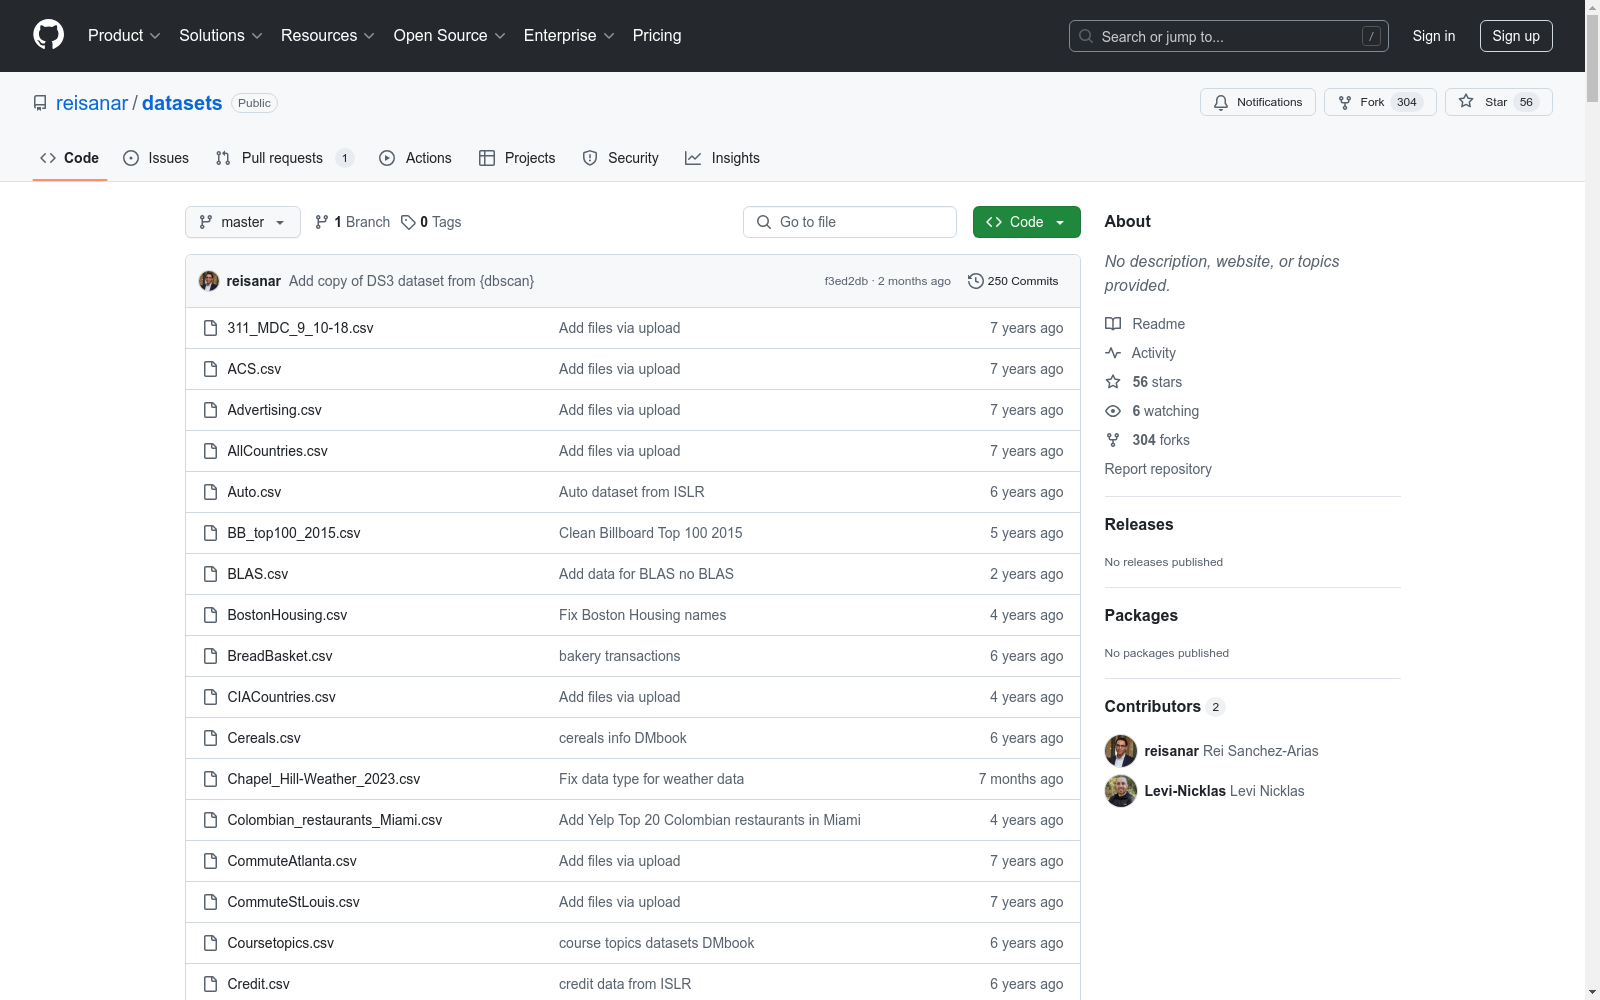This screenshot has width=1600, height=1000.
Task: Open commit hash f3ed2db
Action: pyautogui.click(x=846, y=281)
